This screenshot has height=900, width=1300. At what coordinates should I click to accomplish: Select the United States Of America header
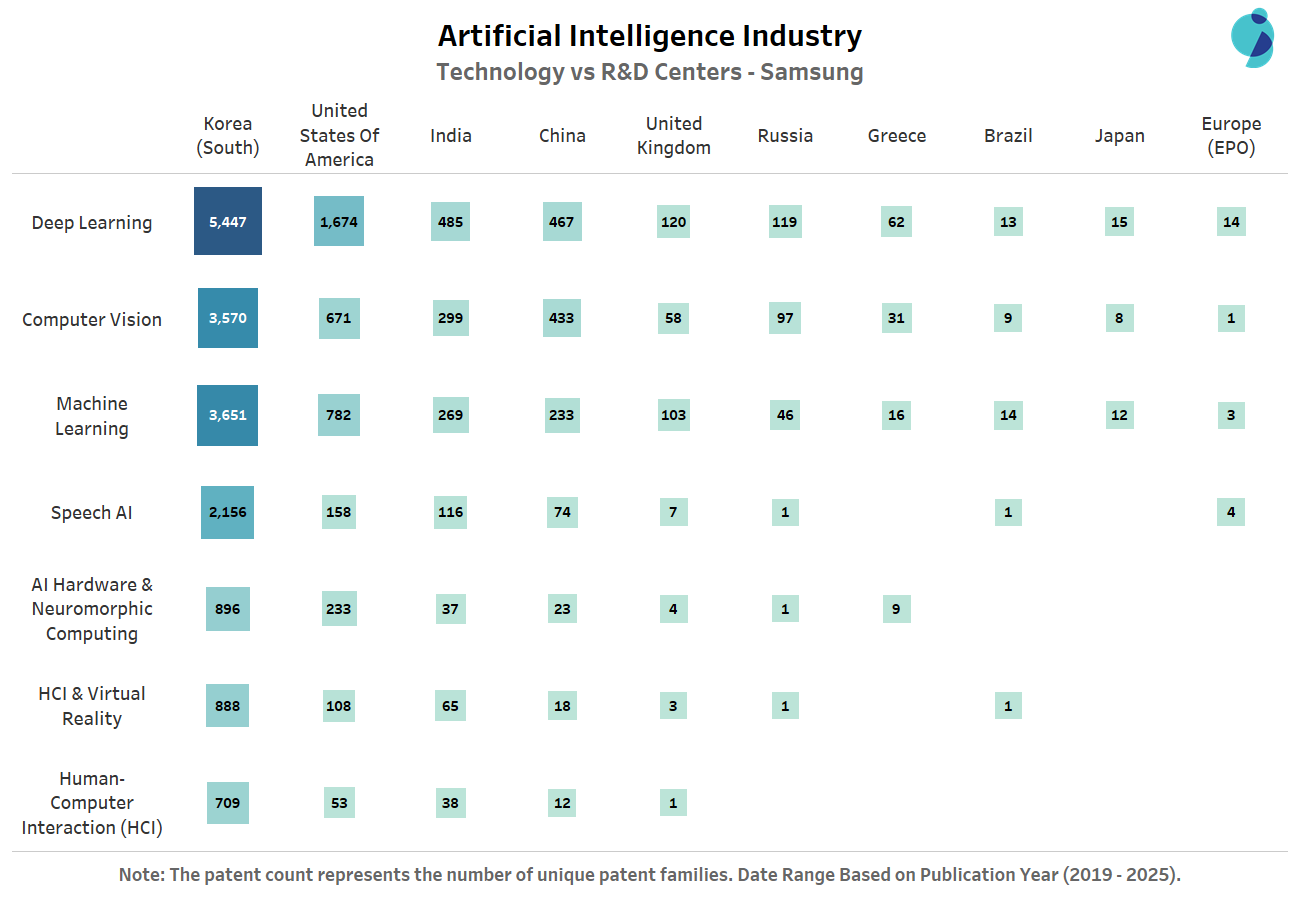[x=339, y=135]
